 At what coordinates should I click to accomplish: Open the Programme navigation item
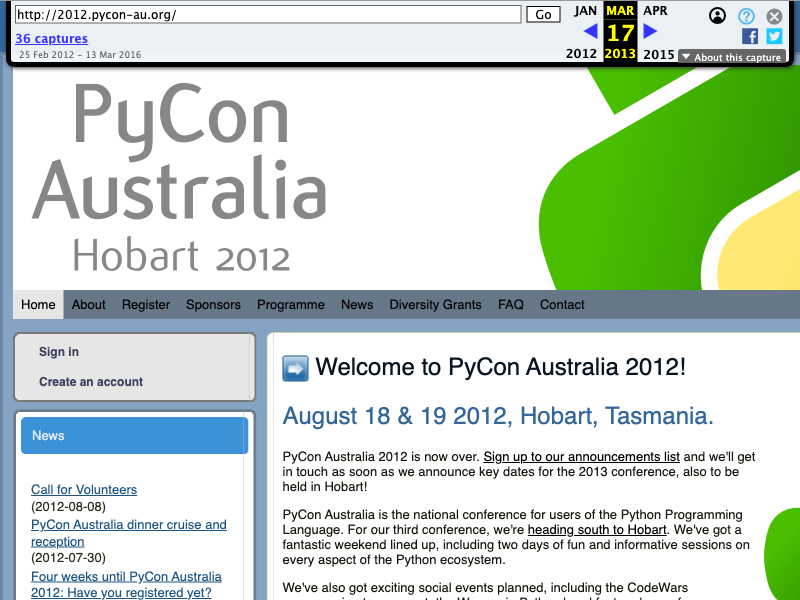(291, 305)
